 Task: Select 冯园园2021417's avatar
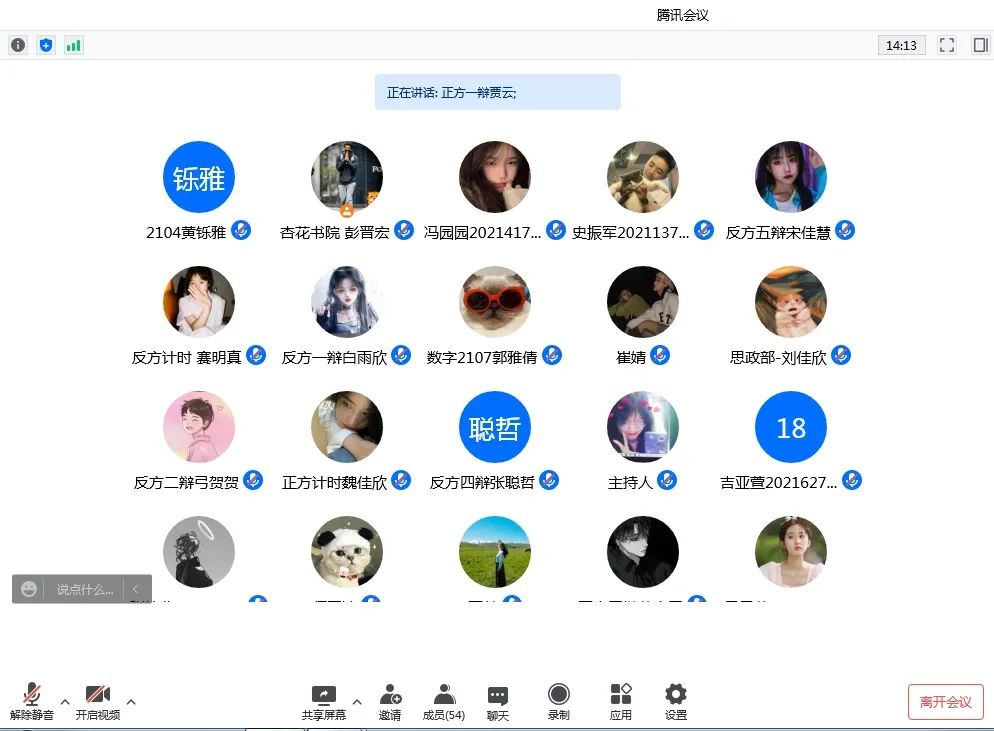pos(495,177)
